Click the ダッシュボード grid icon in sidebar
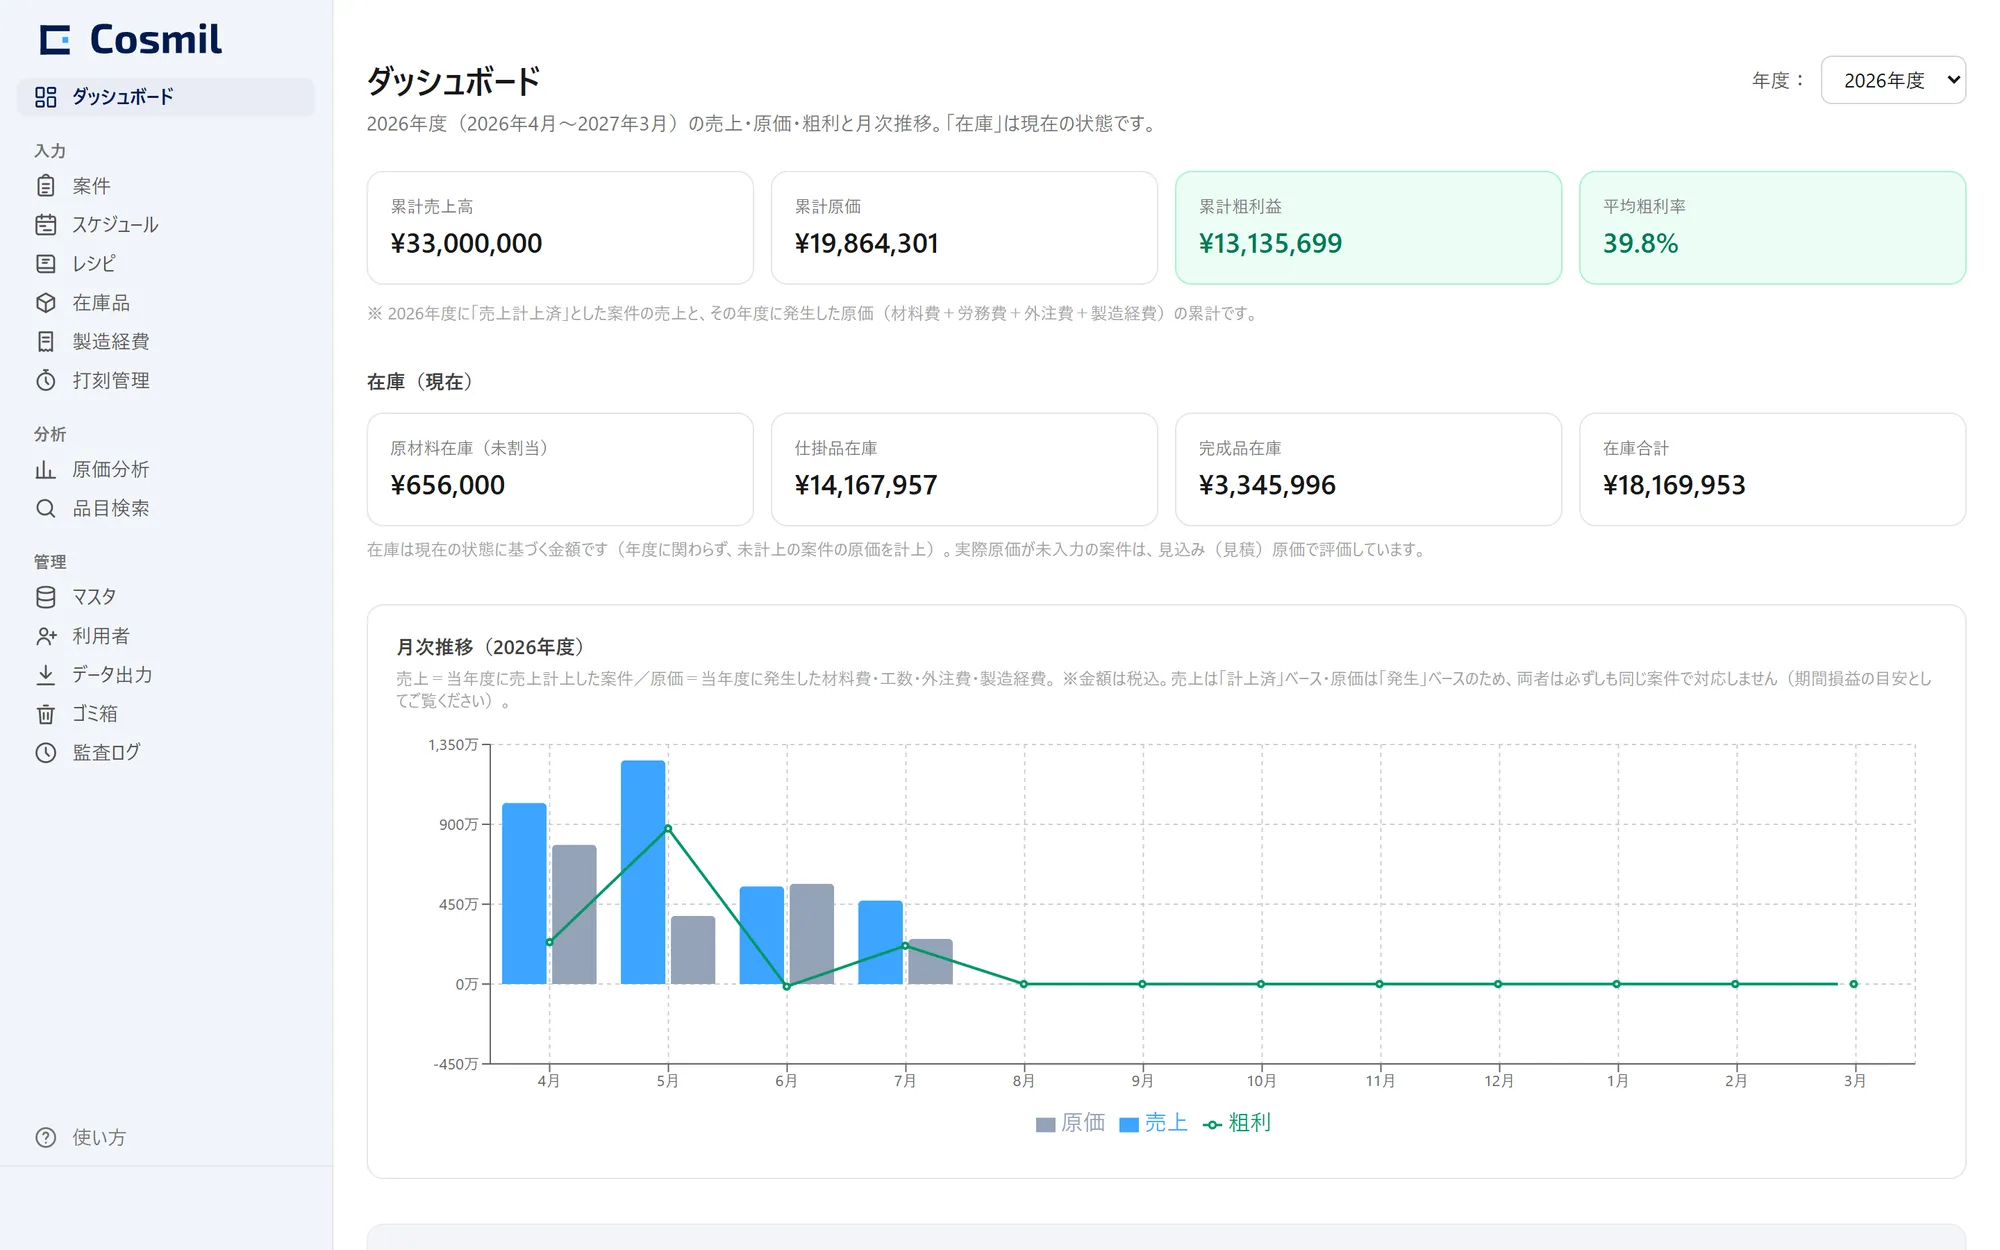 [46, 97]
